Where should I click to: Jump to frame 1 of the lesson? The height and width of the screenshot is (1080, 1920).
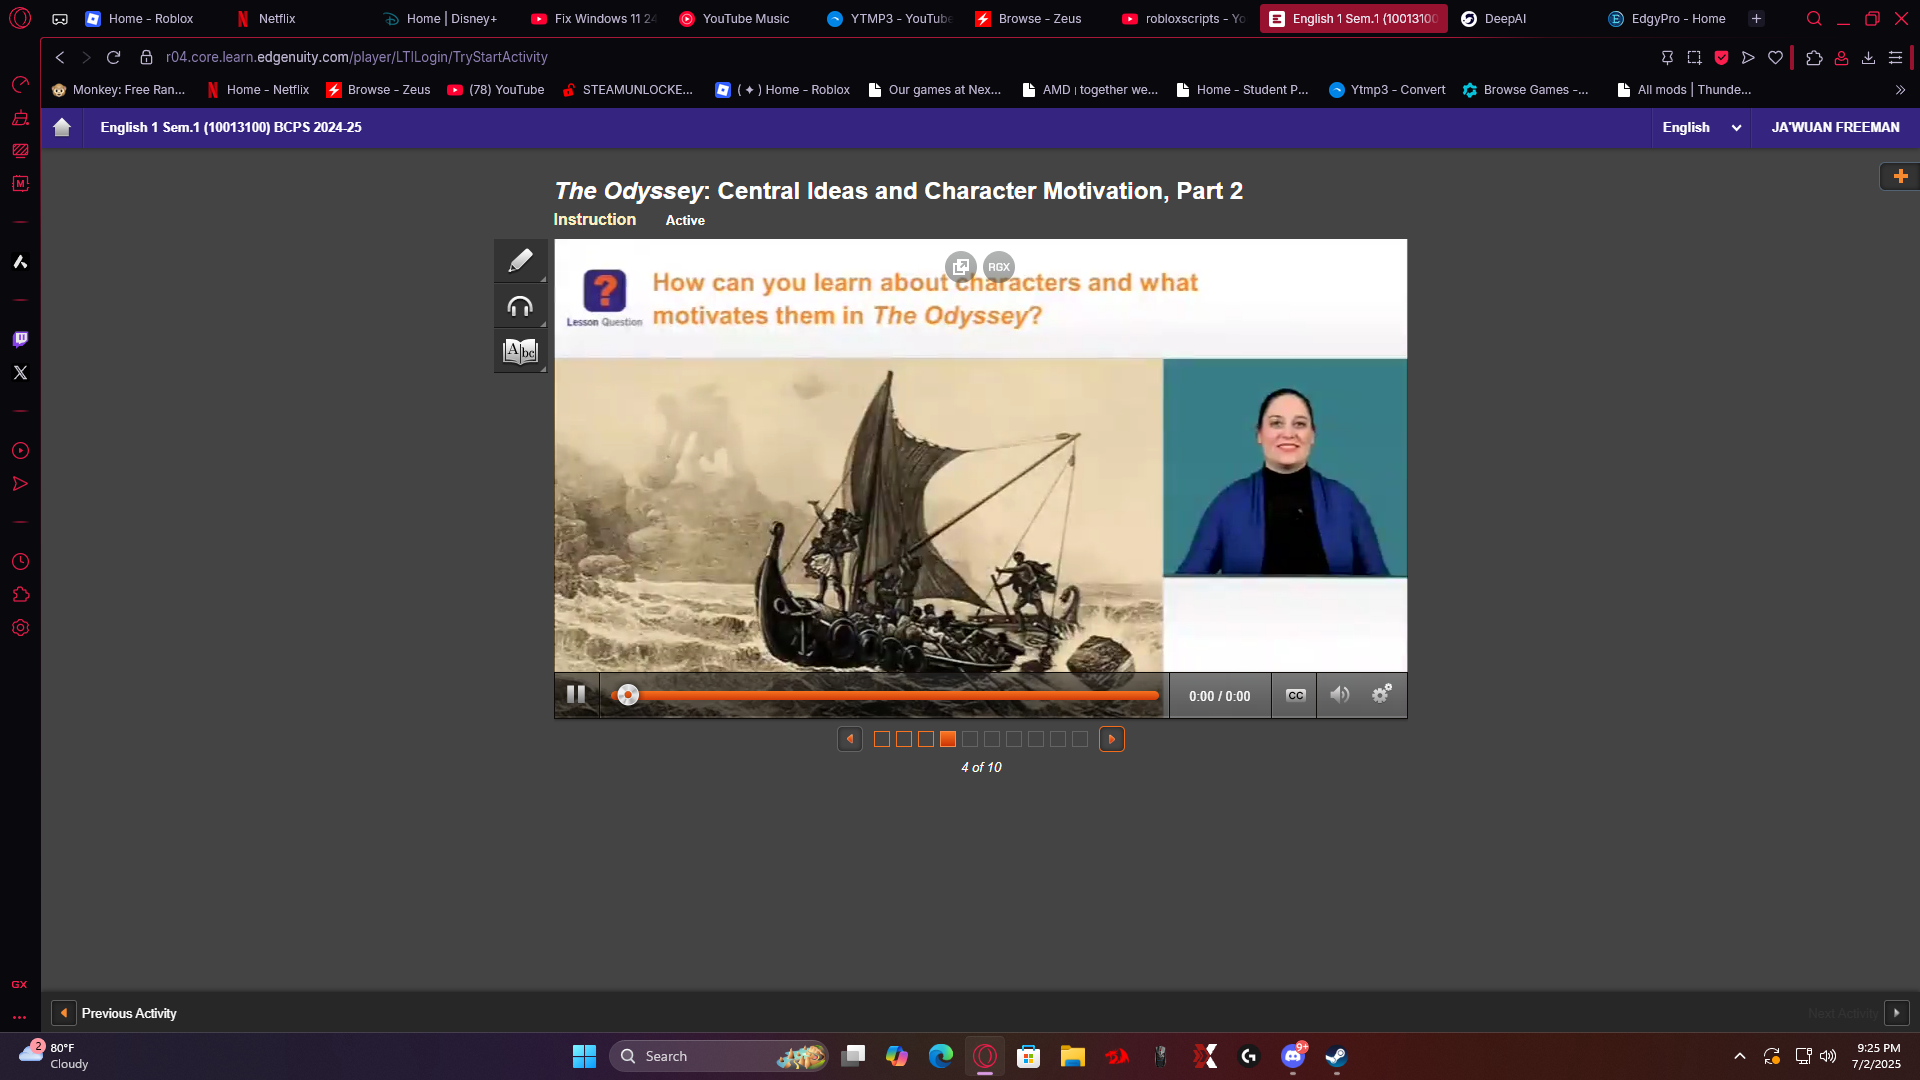click(882, 739)
